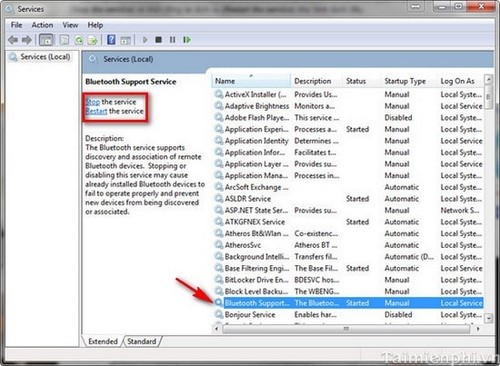Select the gear icon of Bonjour Service
The image size is (500, 366).
coord(219,314)
